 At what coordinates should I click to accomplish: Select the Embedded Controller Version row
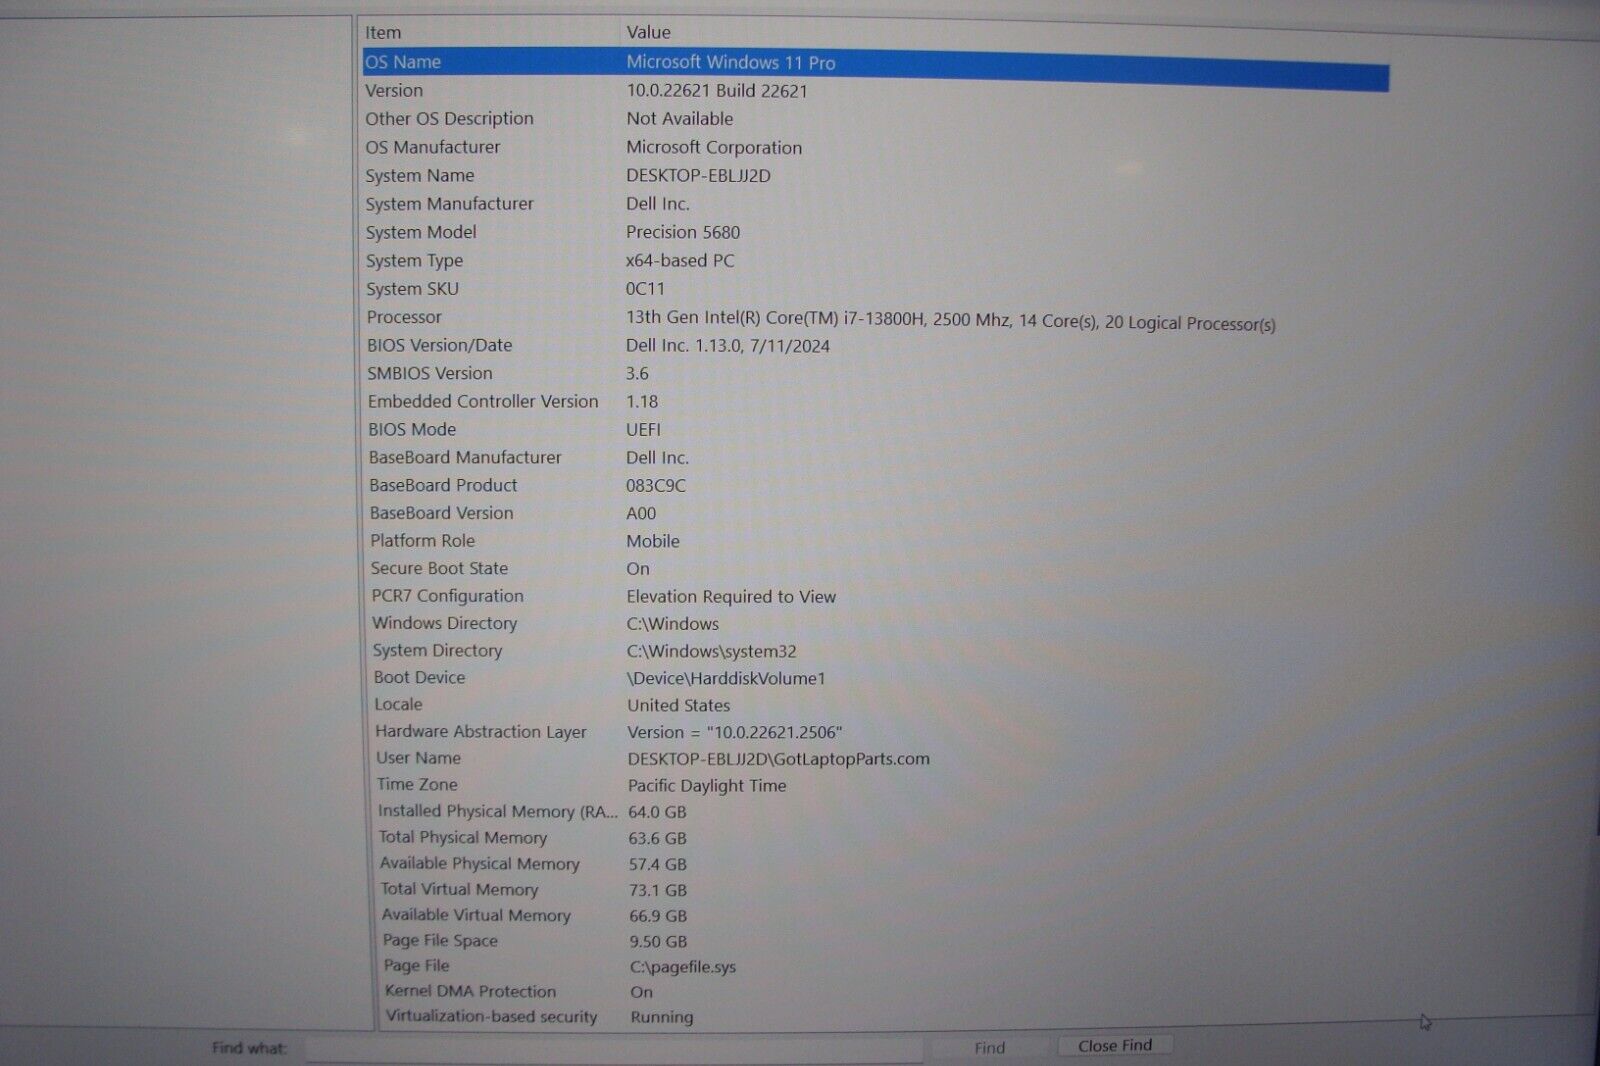[x=876, y=401]
